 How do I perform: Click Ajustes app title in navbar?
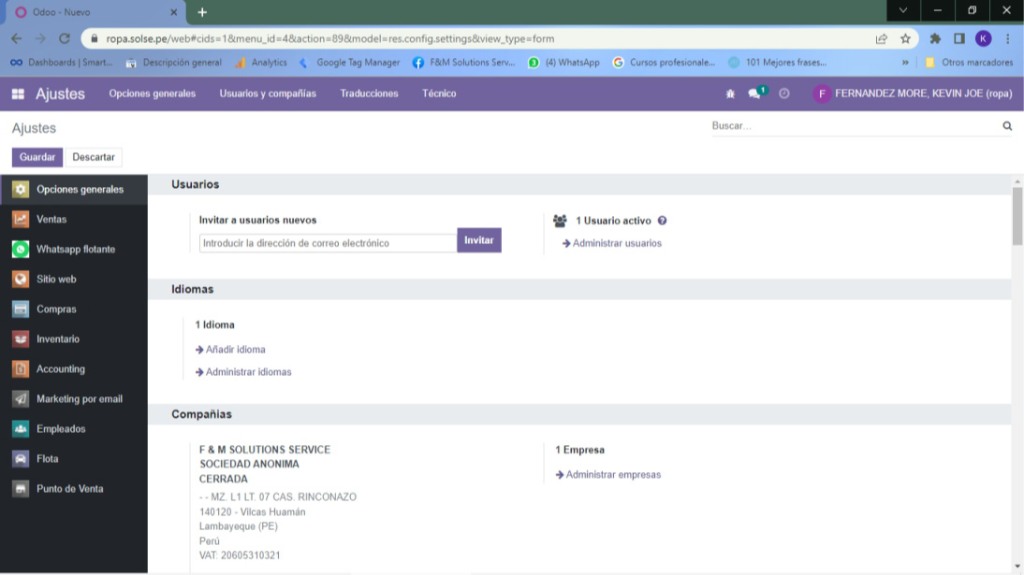60,94
